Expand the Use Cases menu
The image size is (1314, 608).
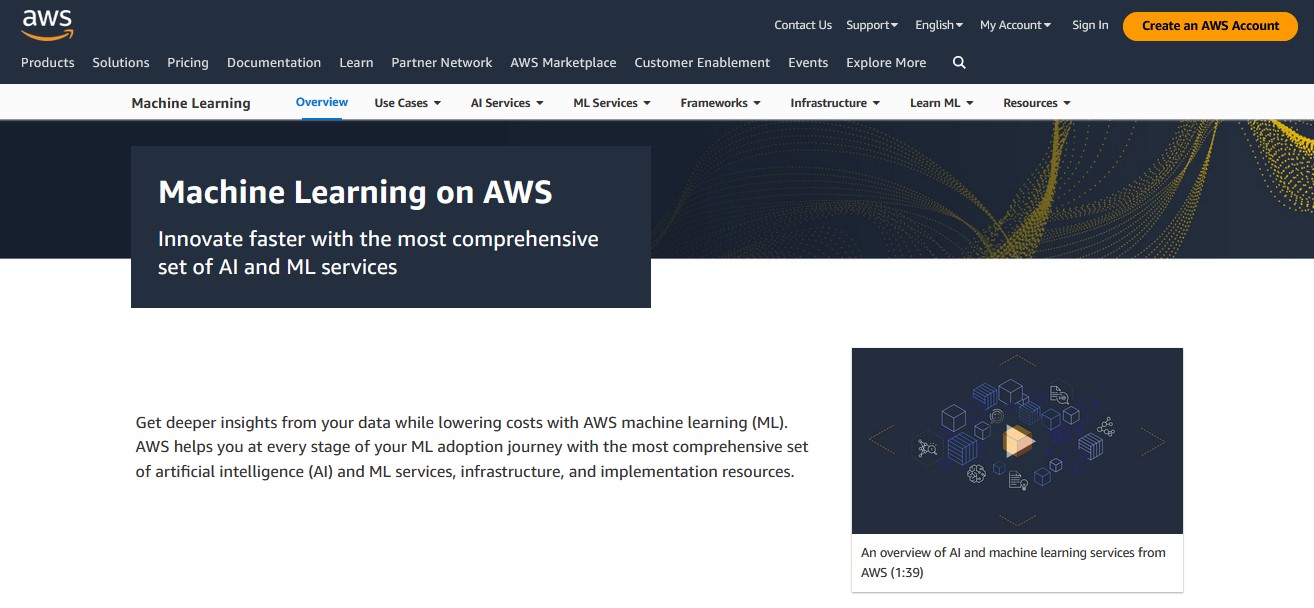(x=406, y=102)
